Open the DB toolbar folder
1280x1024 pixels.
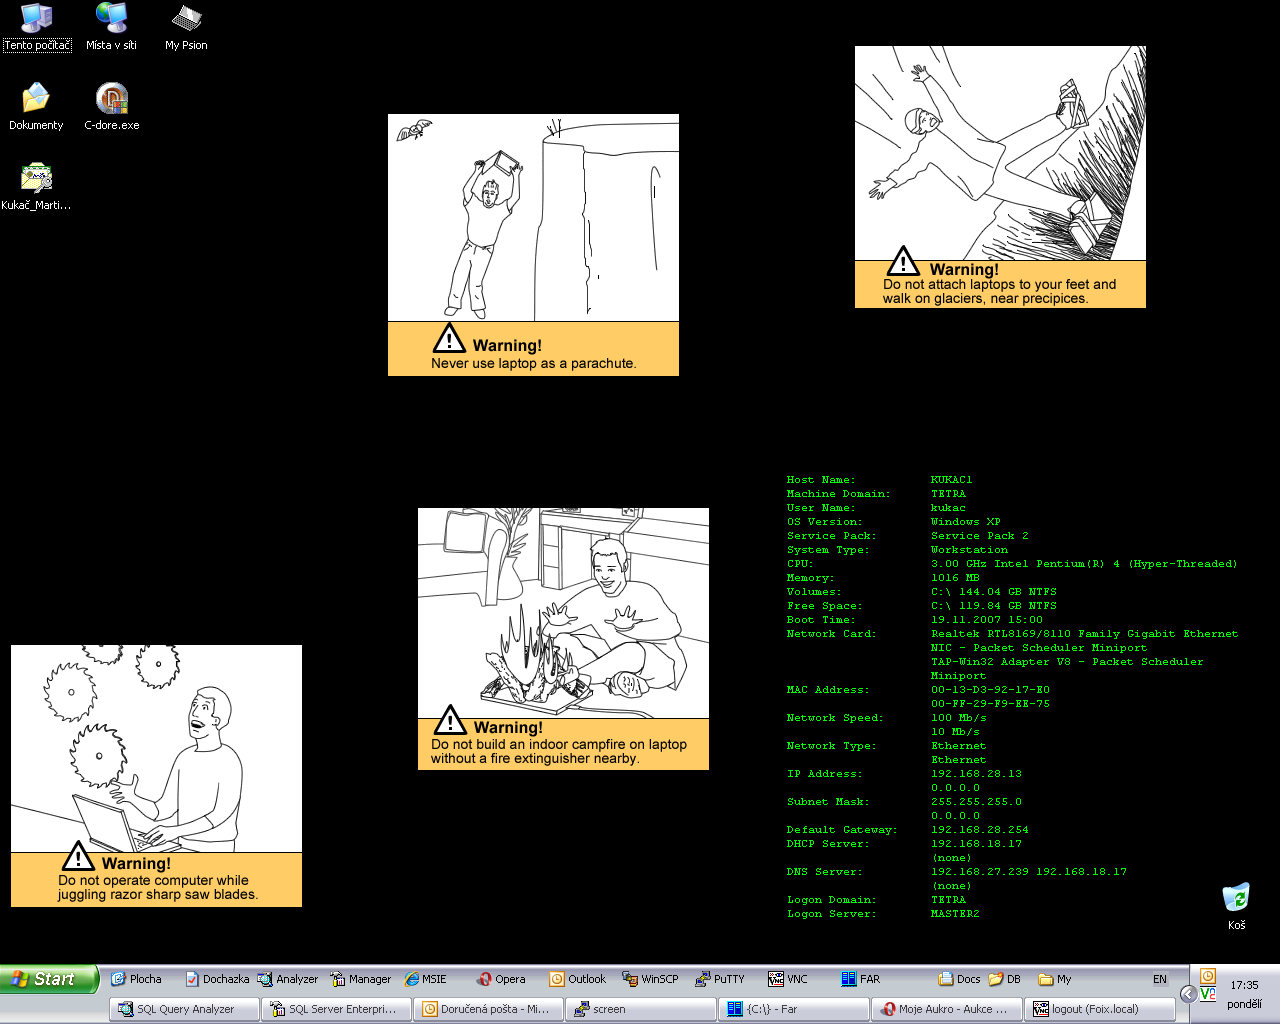tap(1004, 979)
